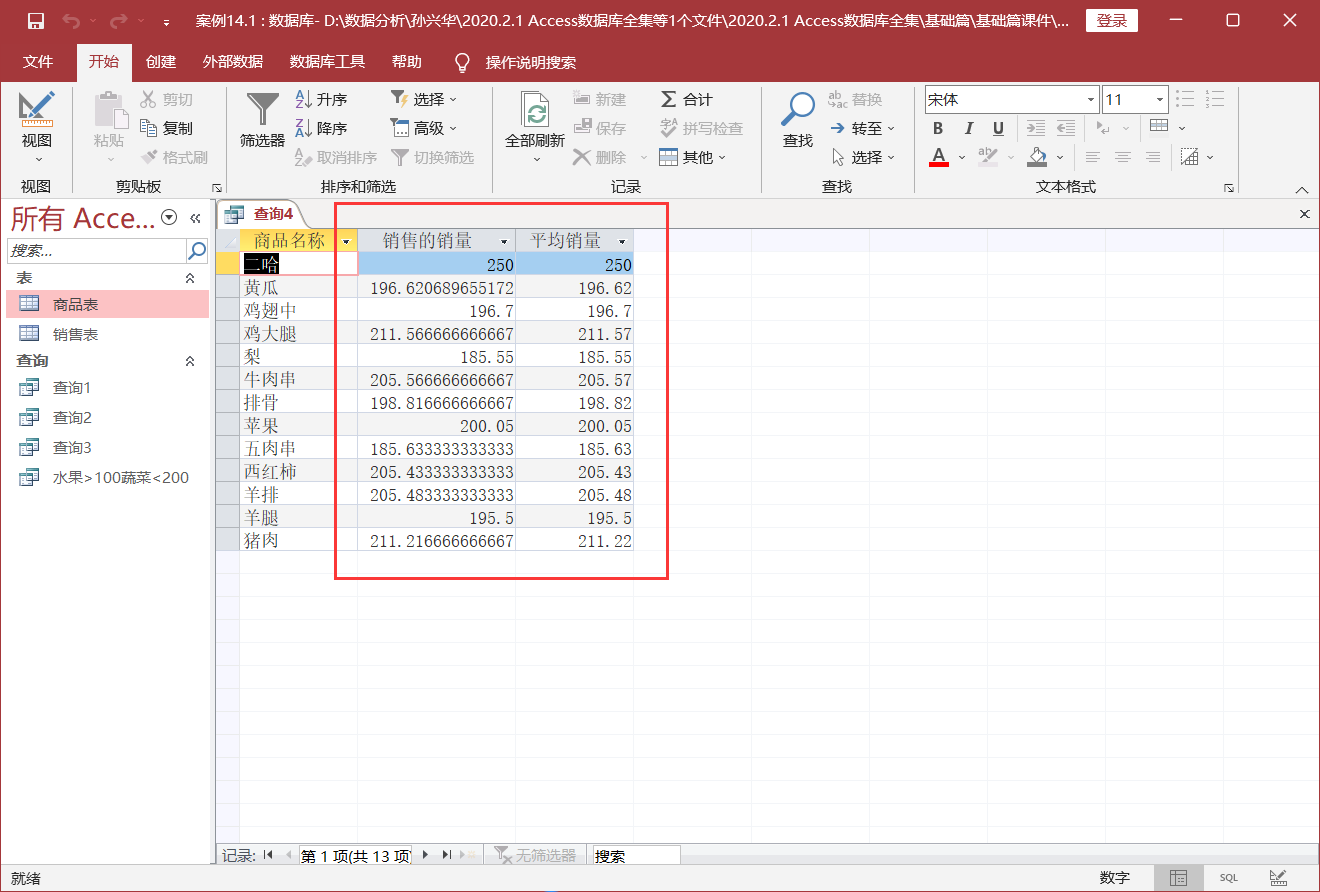Apply italic formatting
This screenshot has width=1320, height=892.
[968, 128]
